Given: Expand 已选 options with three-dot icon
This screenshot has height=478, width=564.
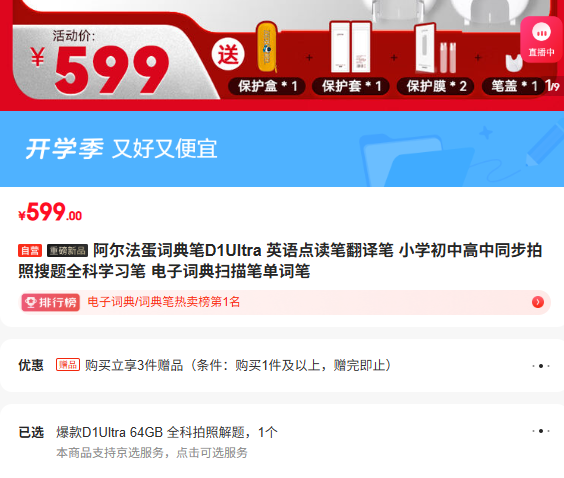Looking at the screenshot, I should tap(541, 431).
